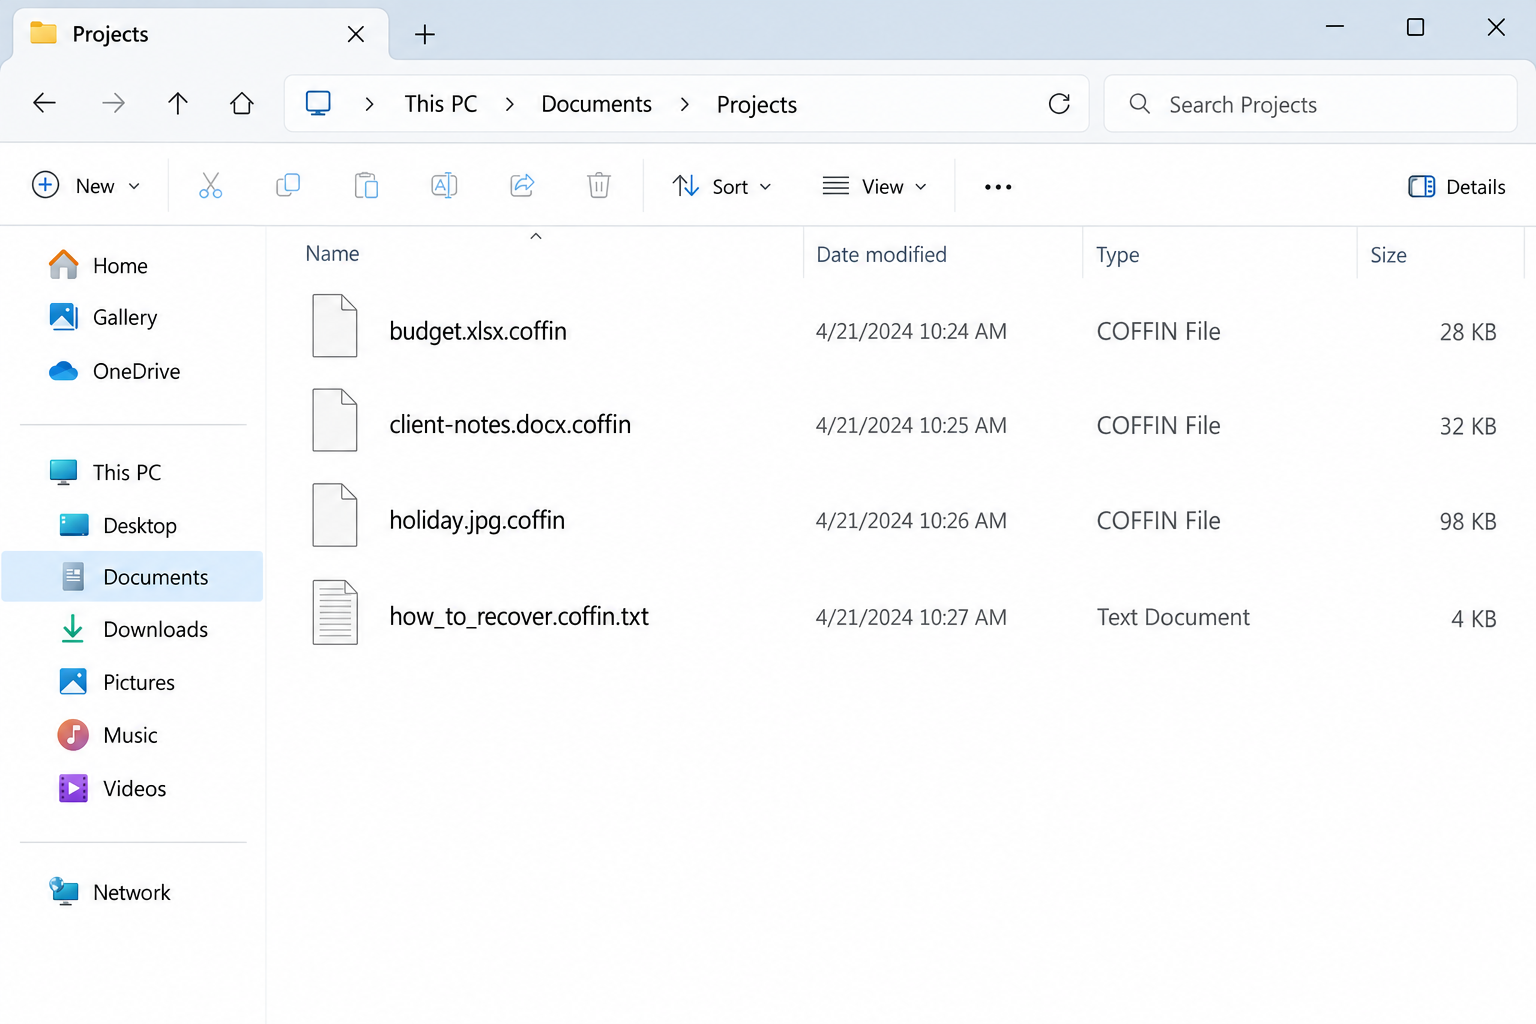Go up one folder level

click(178, 103)
